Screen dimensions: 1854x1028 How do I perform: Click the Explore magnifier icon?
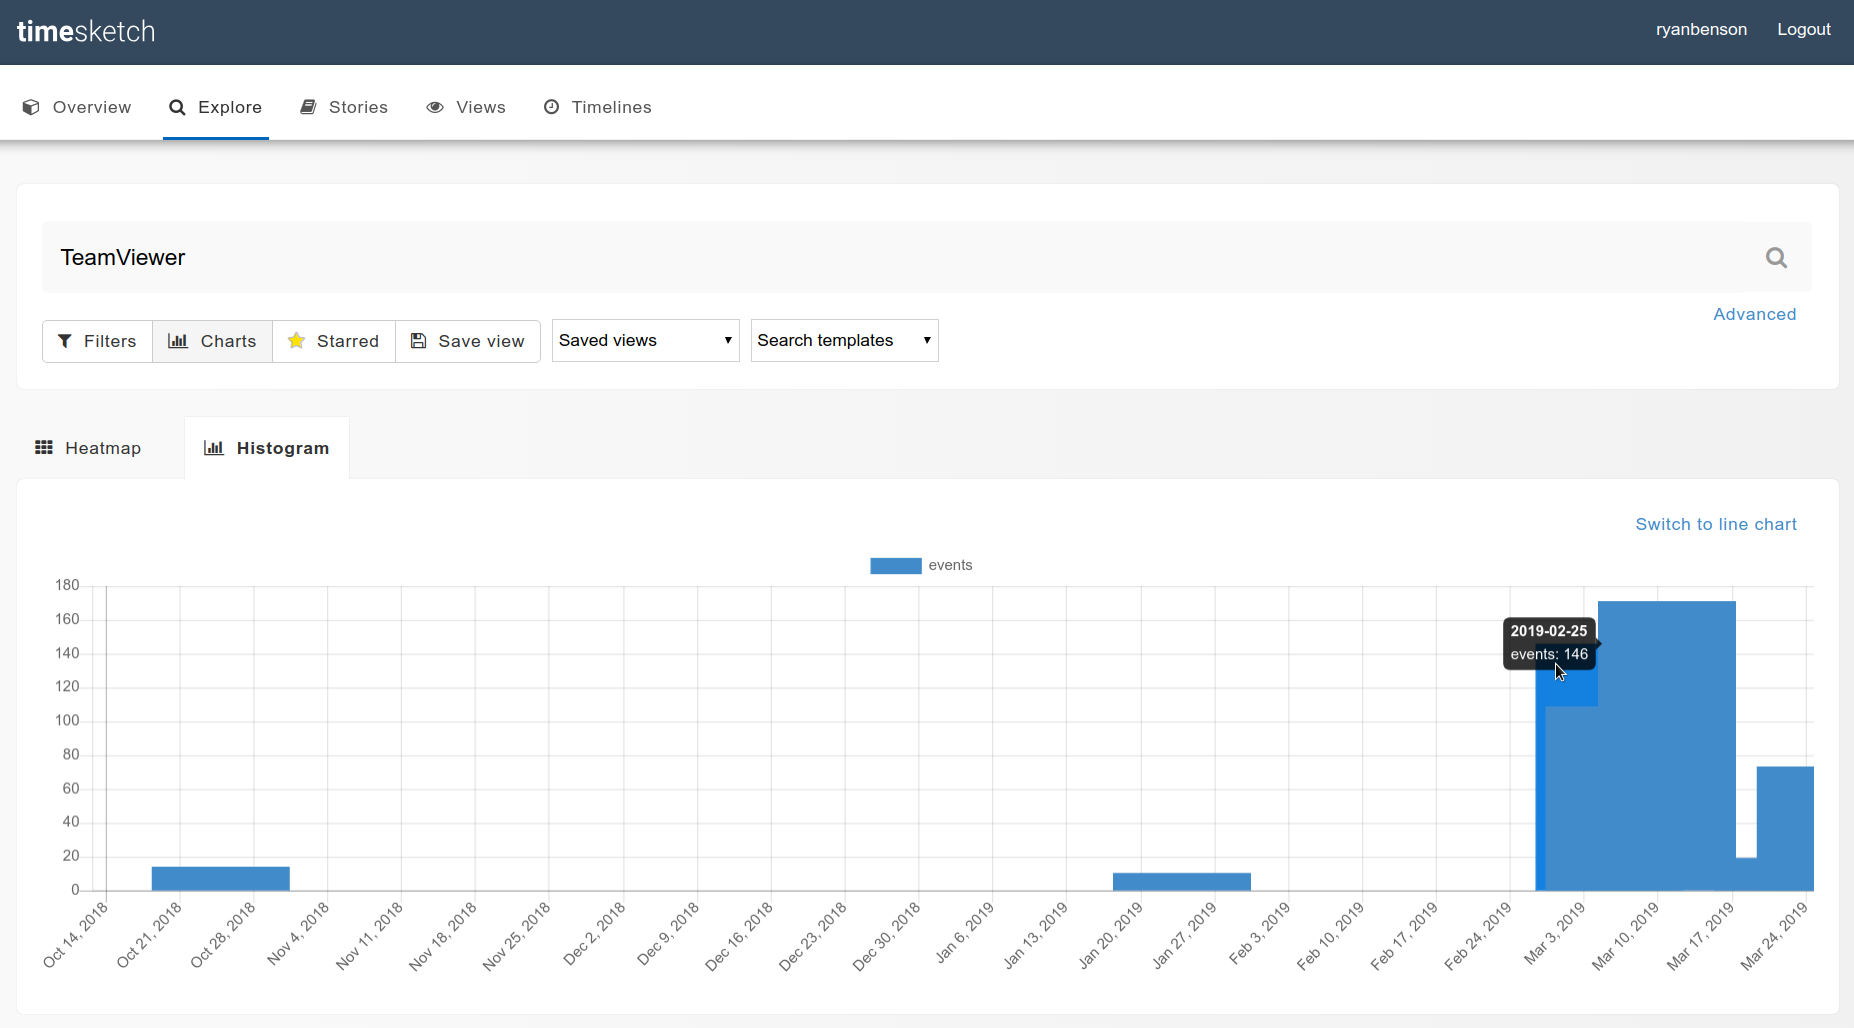tap(177, 107)
